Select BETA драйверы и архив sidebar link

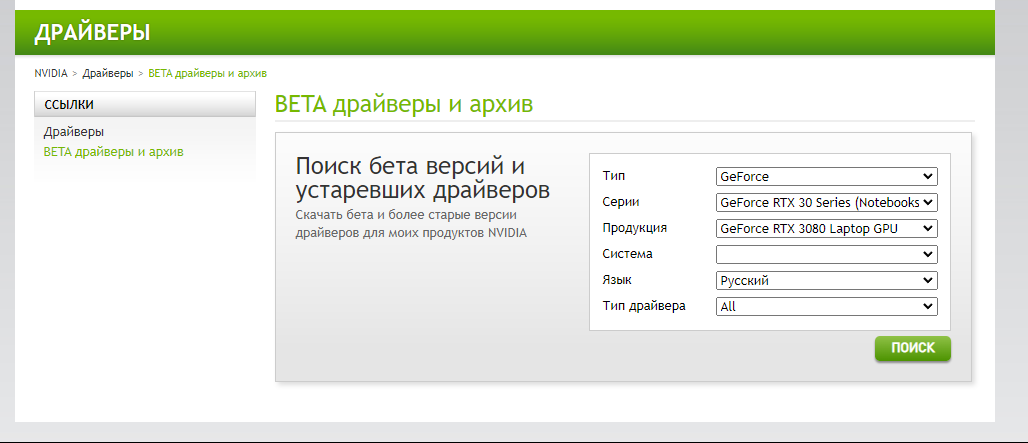pyautogui.click(x=113, y=152)
